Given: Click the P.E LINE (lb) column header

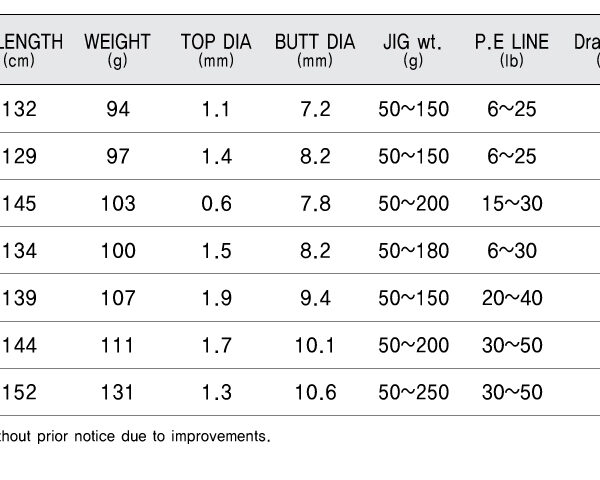Looking at the screenshot, I should (512, 51).
